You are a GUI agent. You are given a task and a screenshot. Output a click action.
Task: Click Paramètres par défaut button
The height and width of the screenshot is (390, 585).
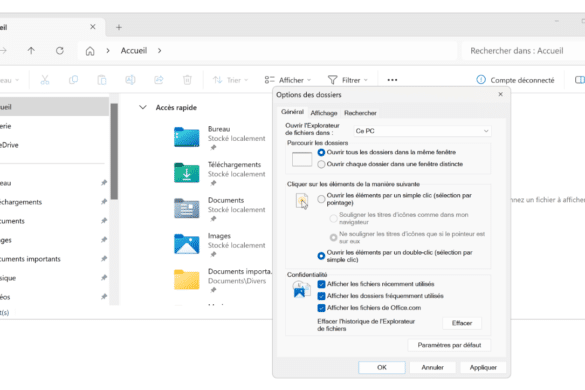(449, 345)
